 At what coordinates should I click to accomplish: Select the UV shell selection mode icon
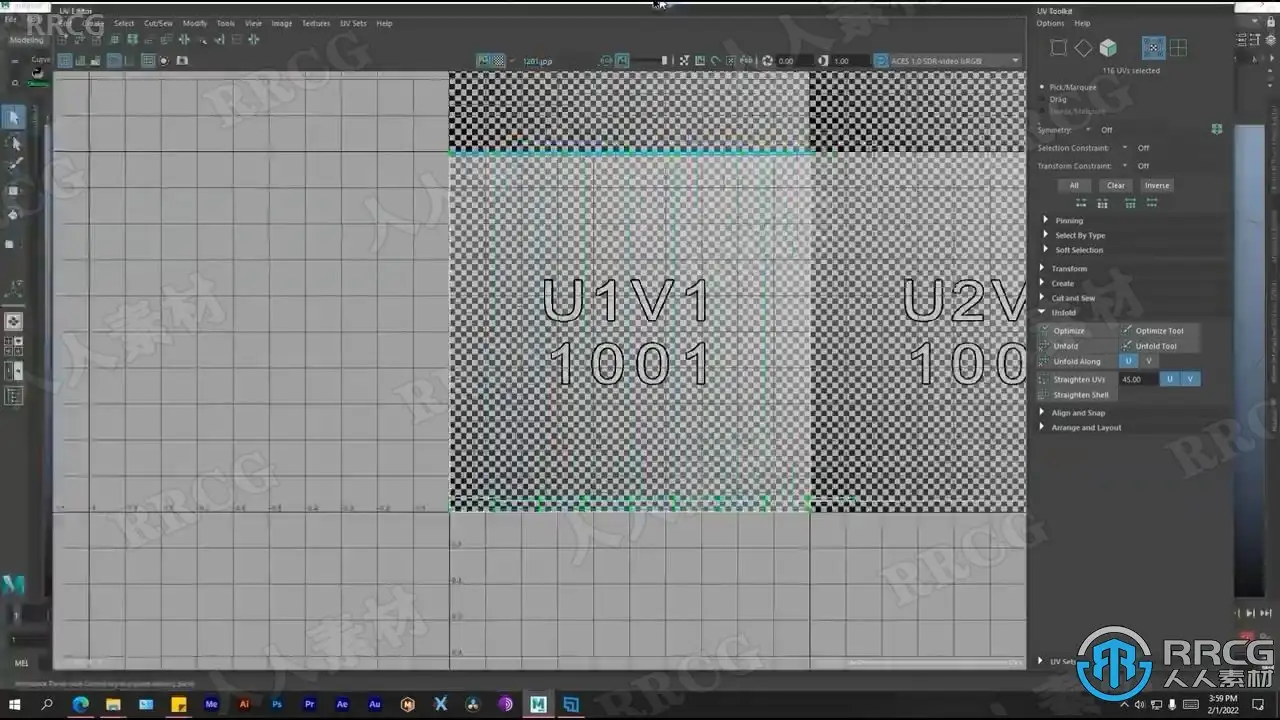pyautogui.click(x=1178, y=48)
